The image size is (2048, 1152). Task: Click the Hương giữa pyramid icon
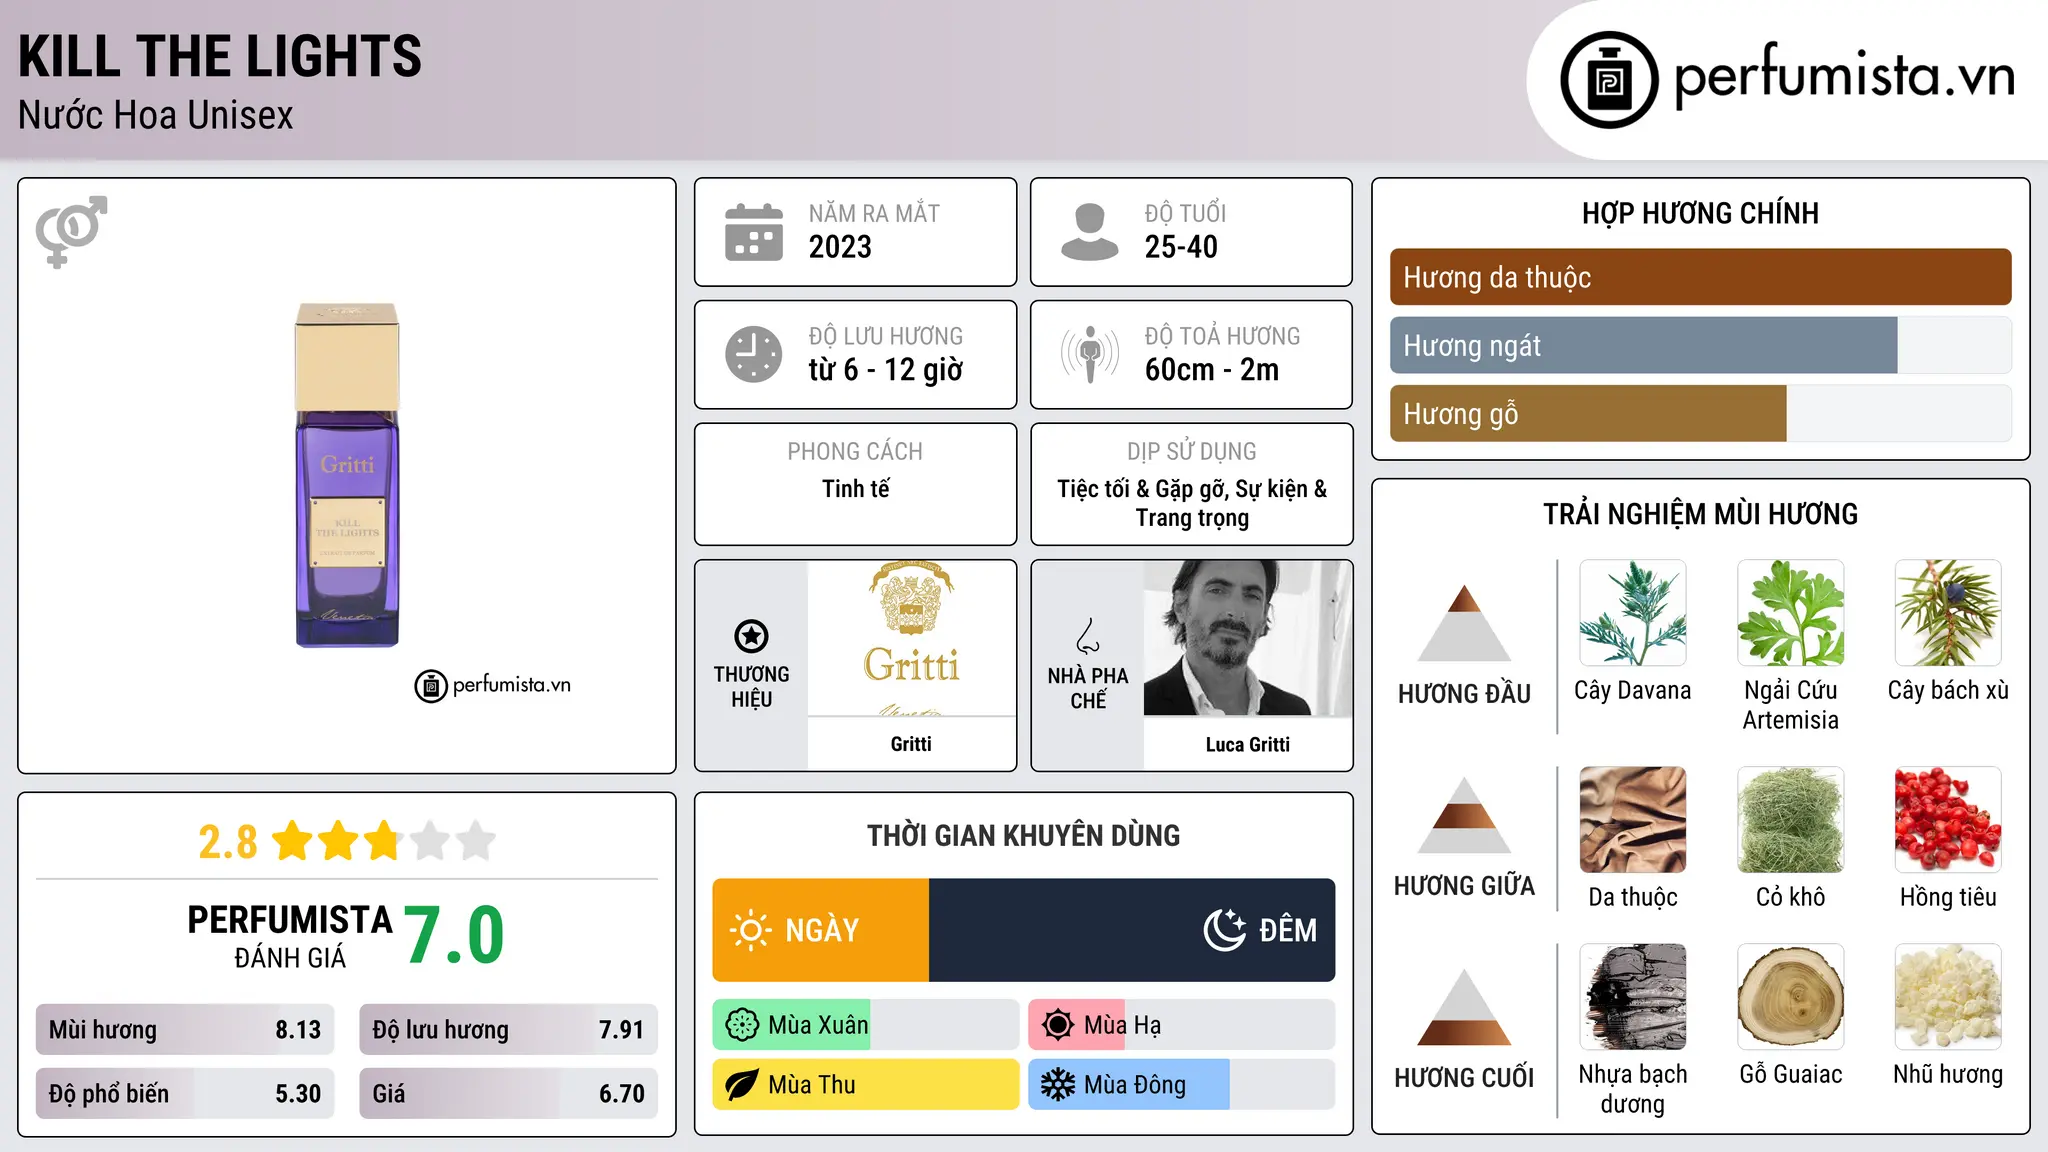point(1464,815)
